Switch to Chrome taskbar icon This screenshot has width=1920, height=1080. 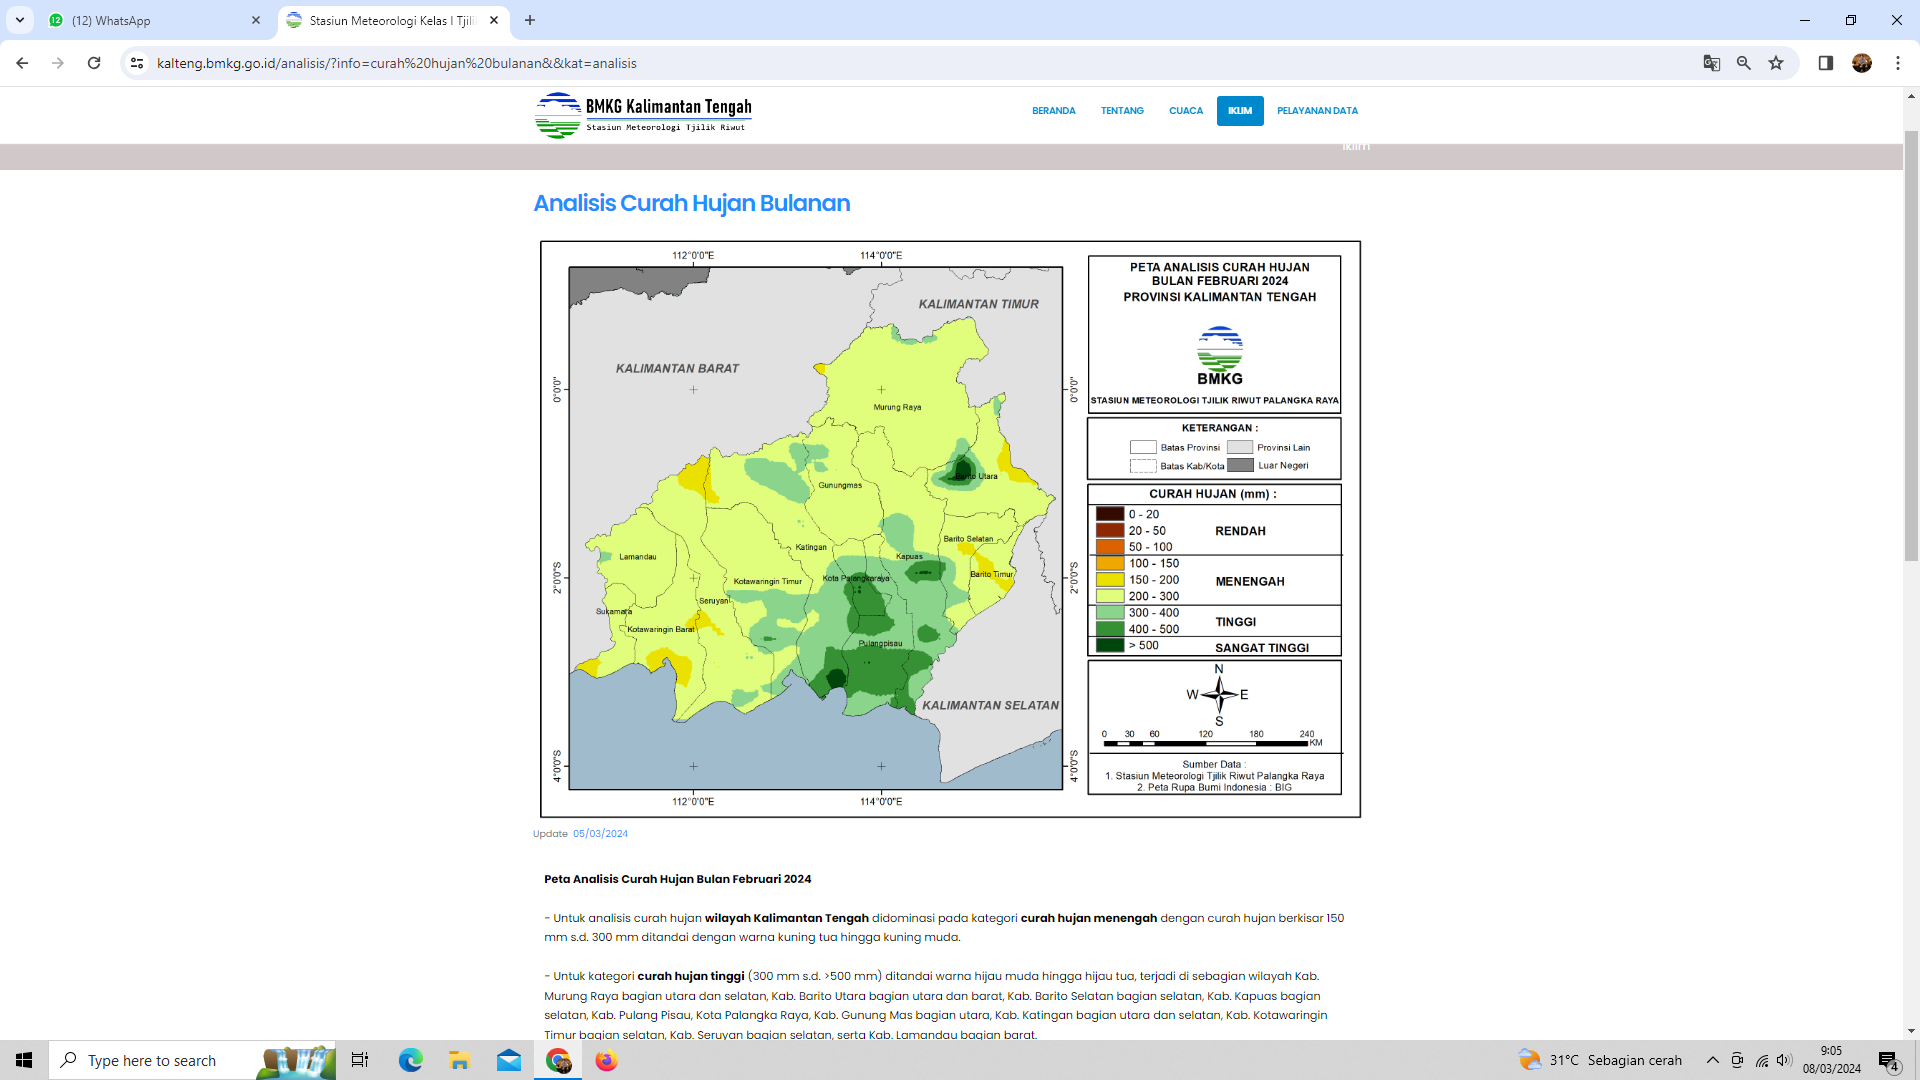[558, 1060]
